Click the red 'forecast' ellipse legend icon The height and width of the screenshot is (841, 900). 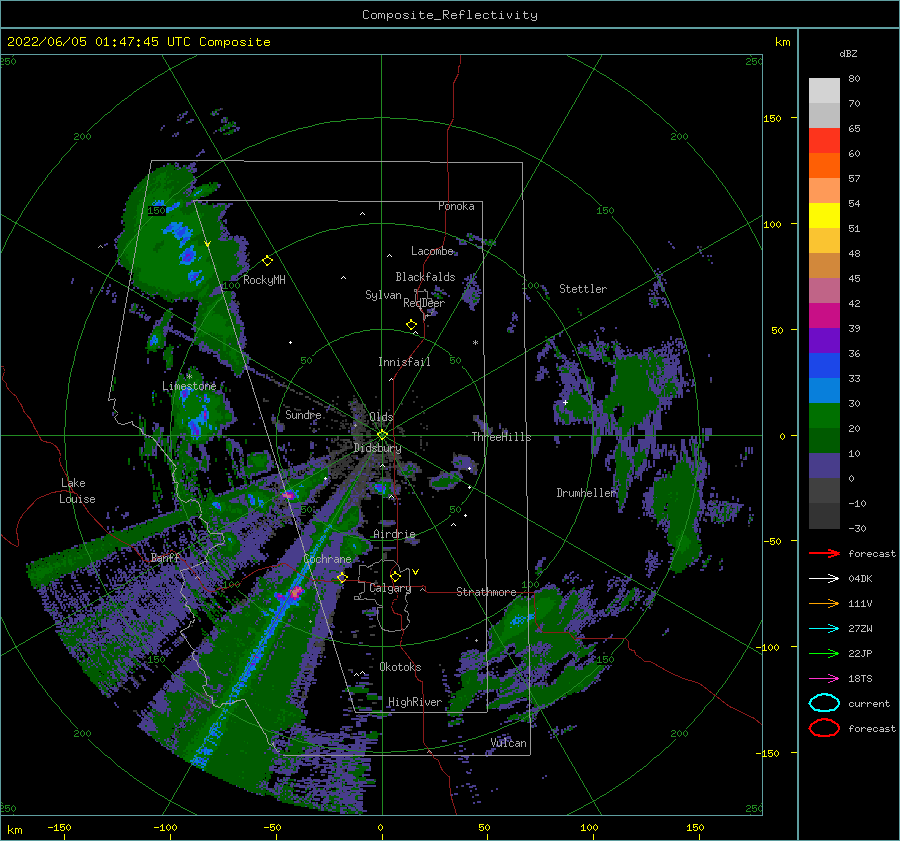824,728
